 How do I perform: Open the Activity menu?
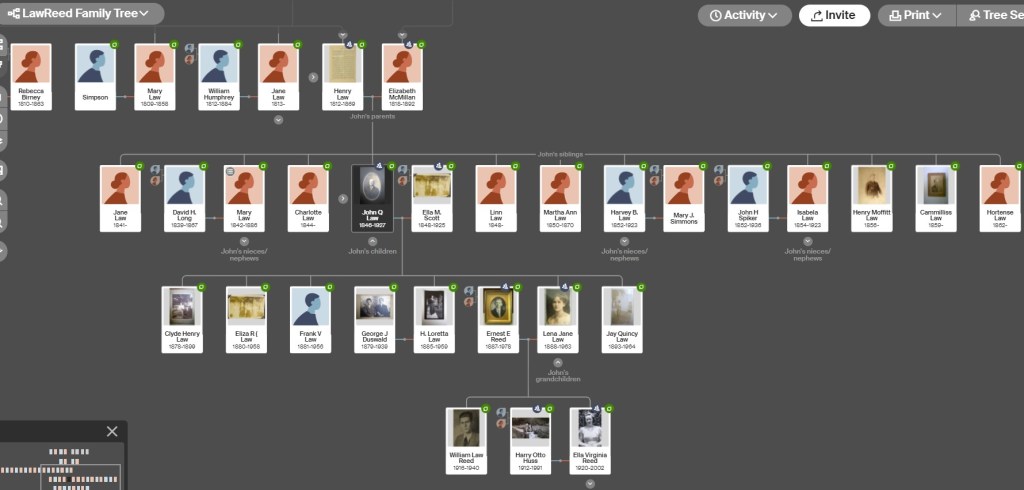(743, 15)
